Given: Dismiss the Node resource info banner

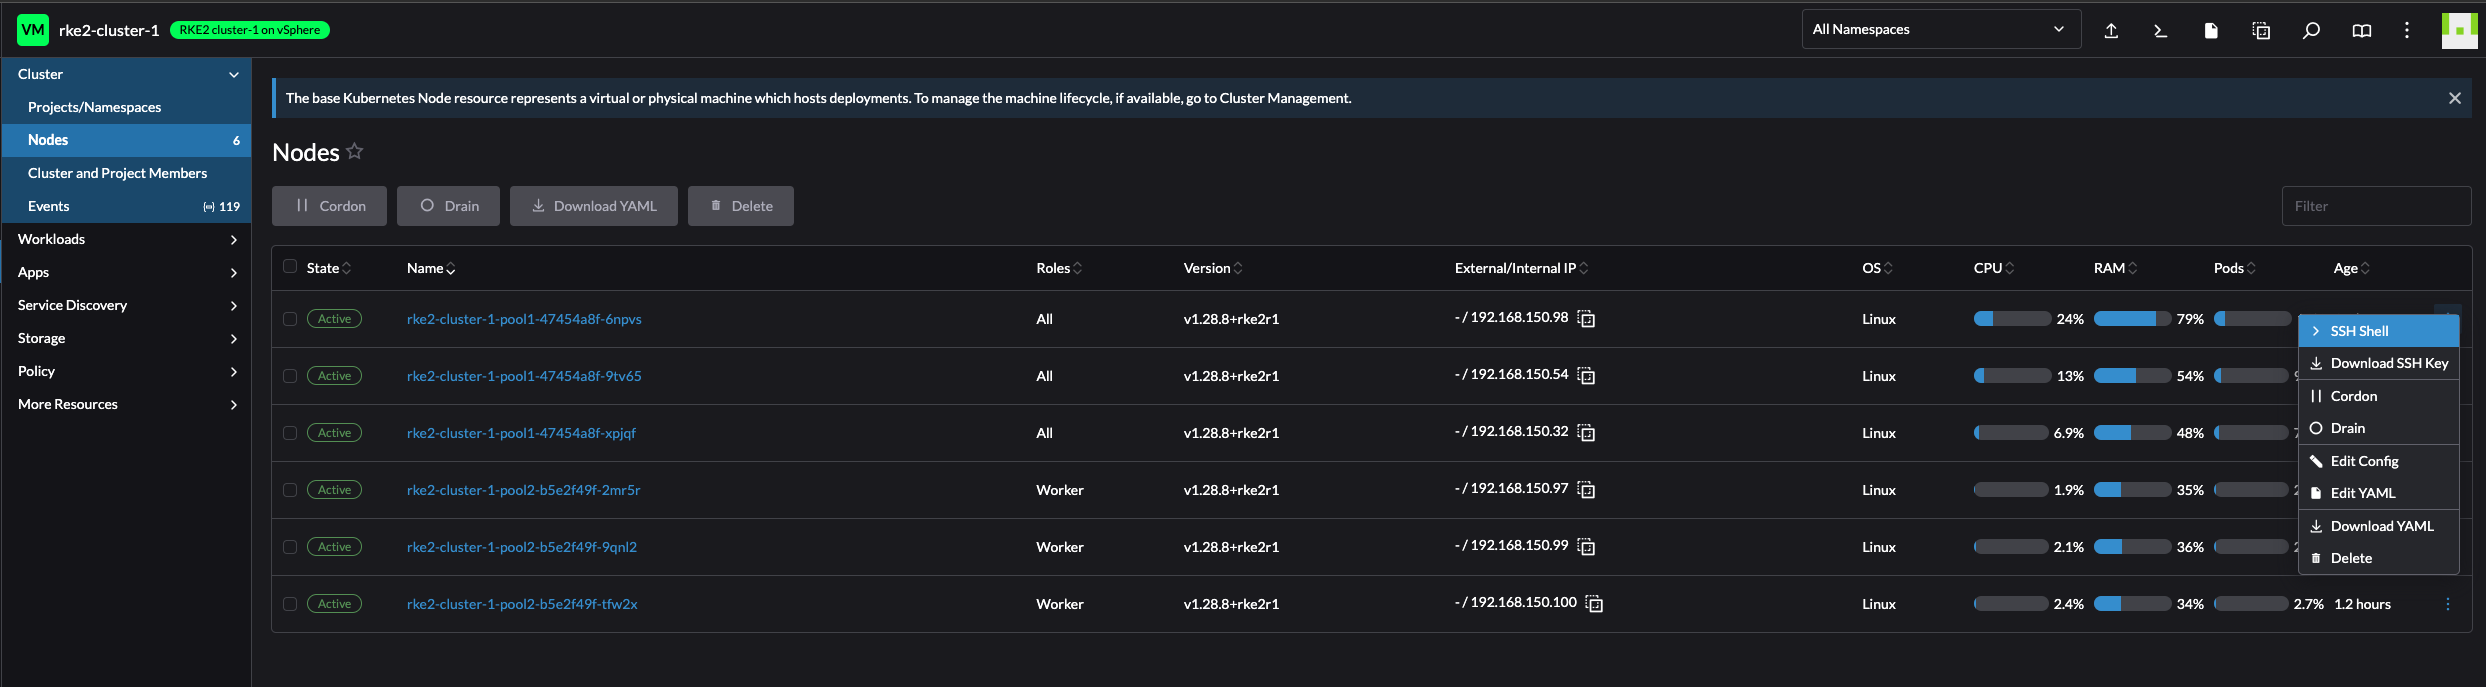Looking at the screenshot, I should click(2454, 98).
